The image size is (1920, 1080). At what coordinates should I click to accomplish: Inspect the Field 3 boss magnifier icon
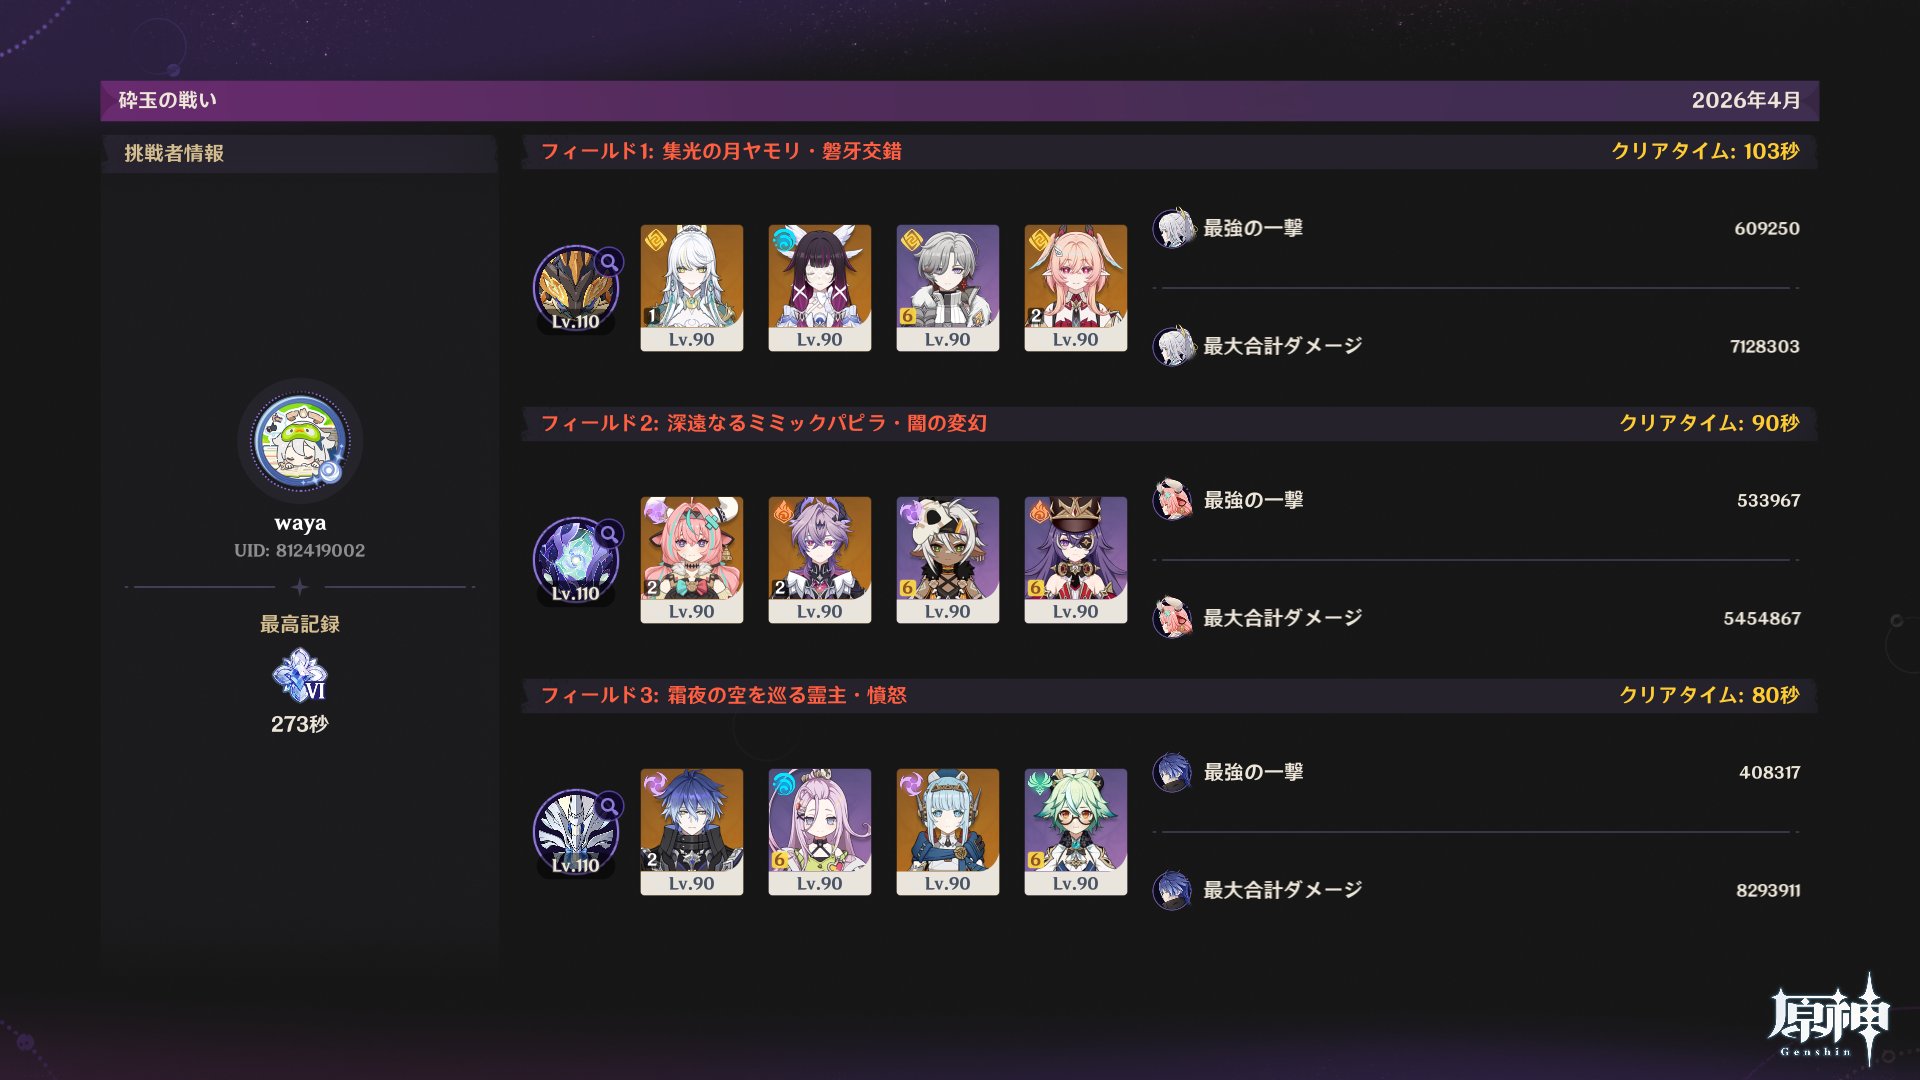609,806
